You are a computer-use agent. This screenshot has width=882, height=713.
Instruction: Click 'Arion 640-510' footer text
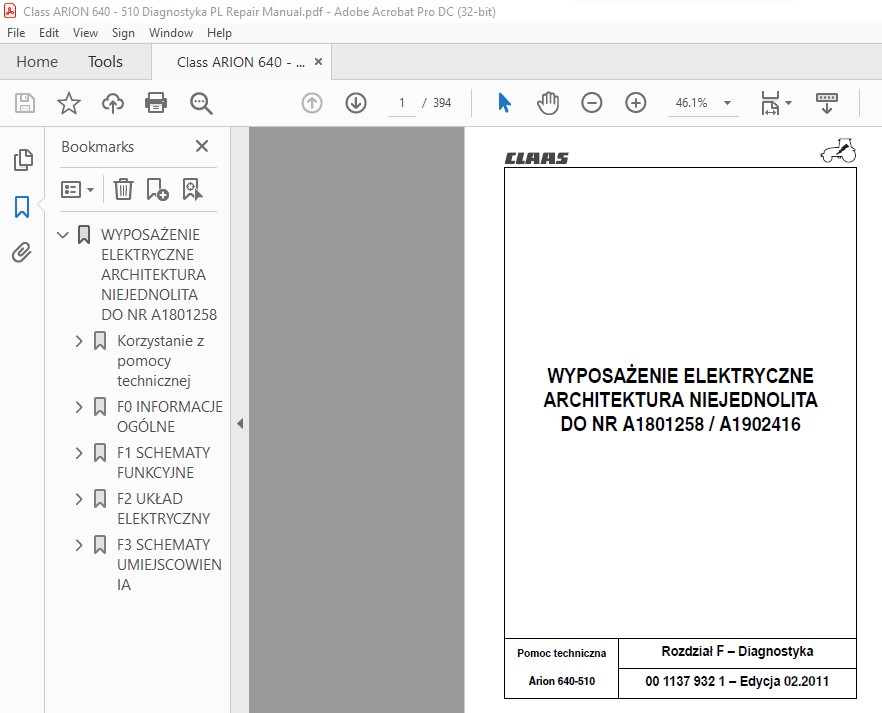(561, 681)
